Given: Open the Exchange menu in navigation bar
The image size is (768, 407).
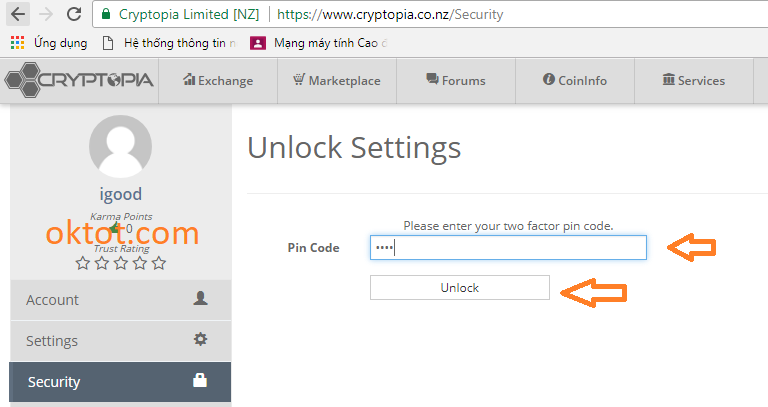Looking at the screenshot, I should pos(218,81).
